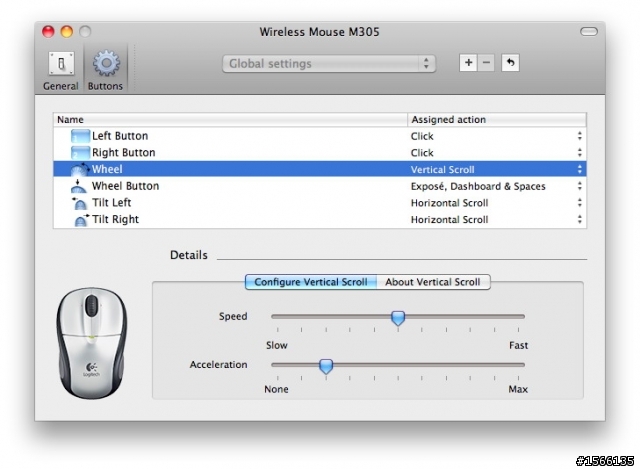Select the Tilt Left row name
Viewport: 640px width, 469px height.
111,203
